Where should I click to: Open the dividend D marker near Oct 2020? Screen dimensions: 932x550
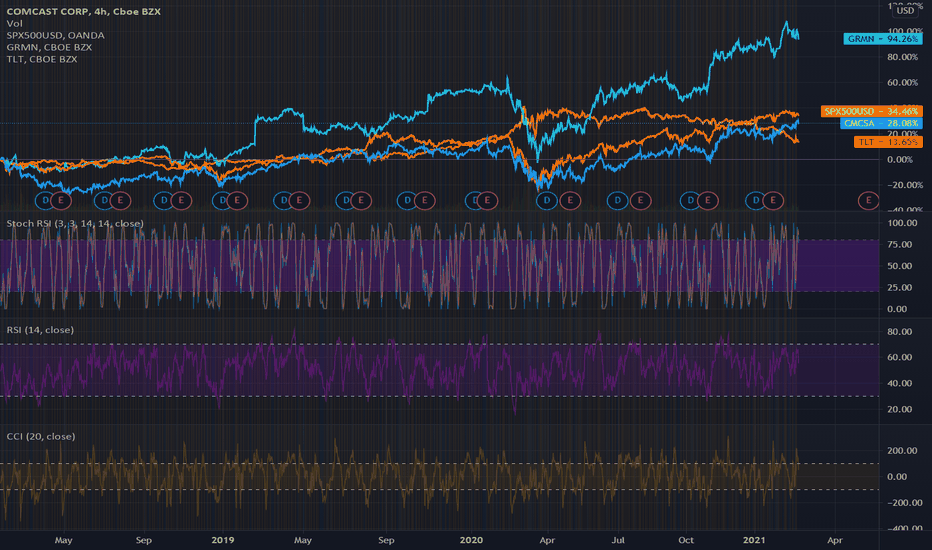coord(690,200)
